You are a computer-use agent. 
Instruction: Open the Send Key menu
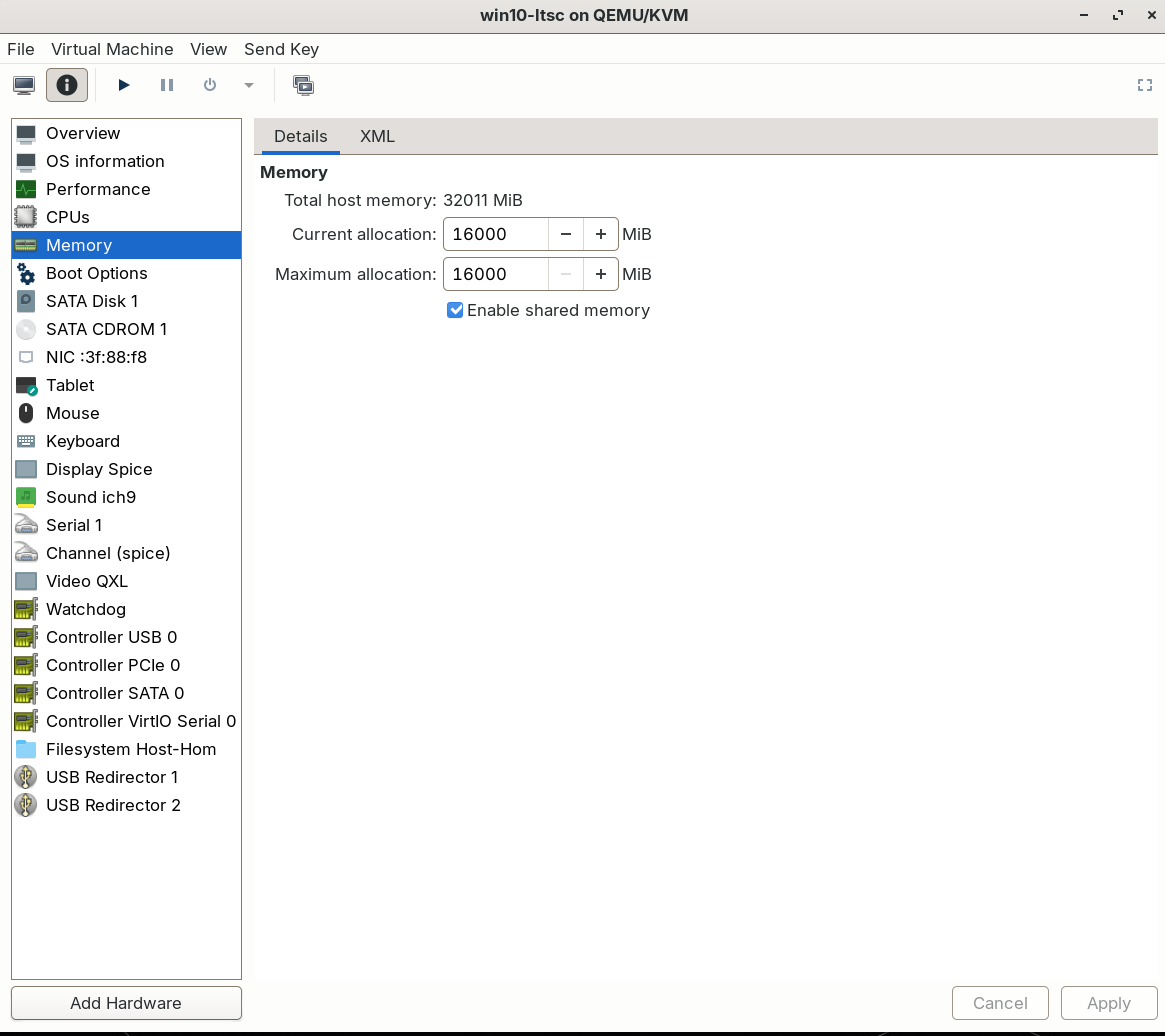[x=281, y=49]
